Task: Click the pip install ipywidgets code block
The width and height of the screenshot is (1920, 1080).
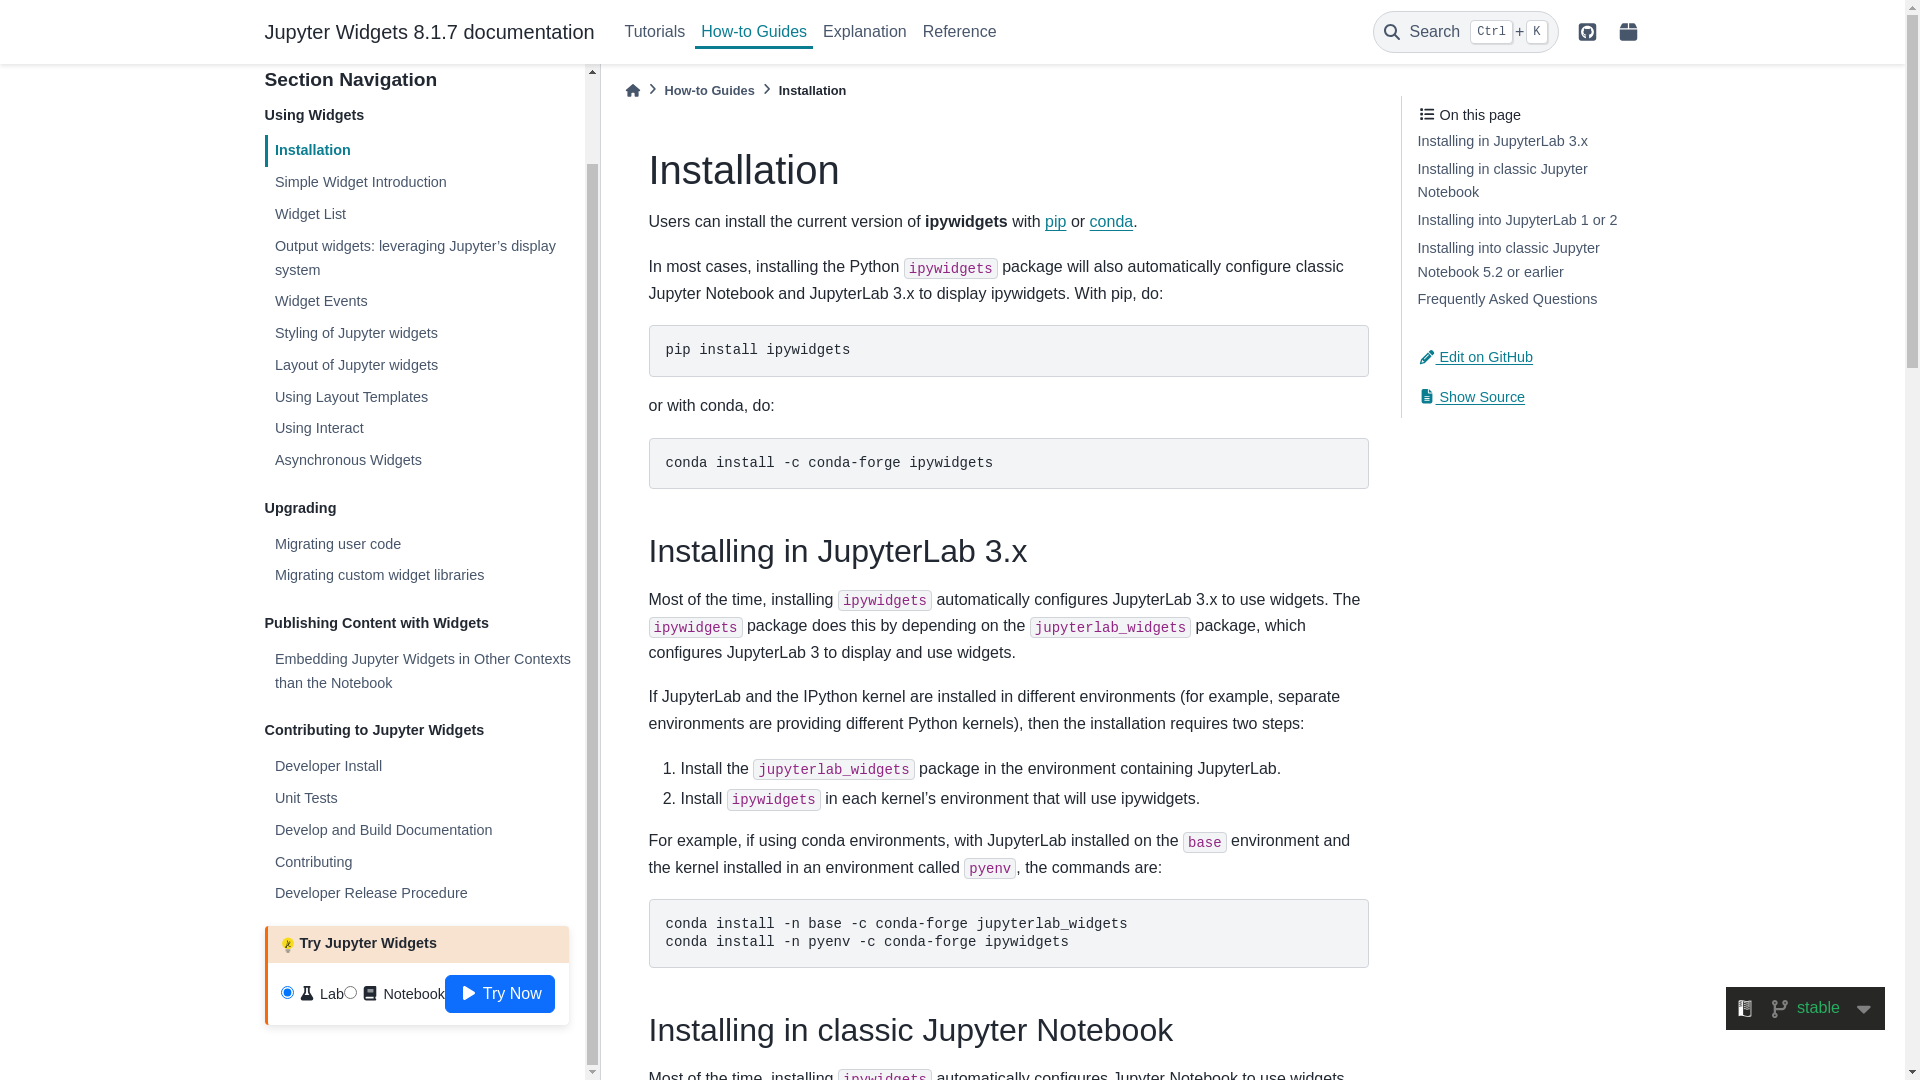Action: click(x=1008, y=351)
